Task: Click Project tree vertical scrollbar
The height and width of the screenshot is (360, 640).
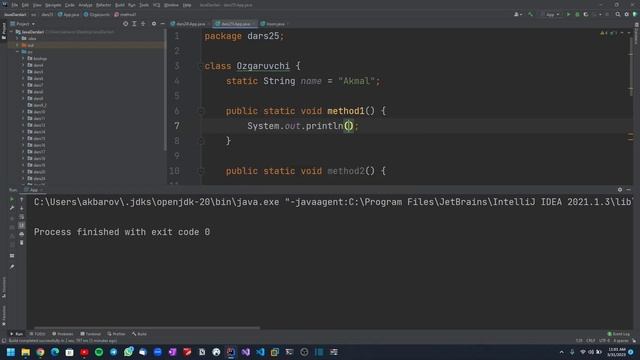Action: [165, 90]
